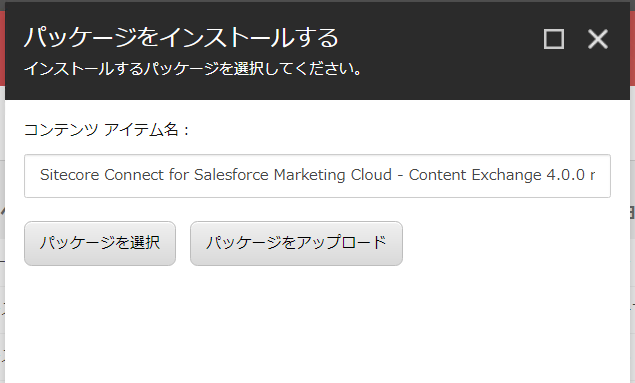Click the インストールするパッケージを選択してください subtitle

click(193, 69)
